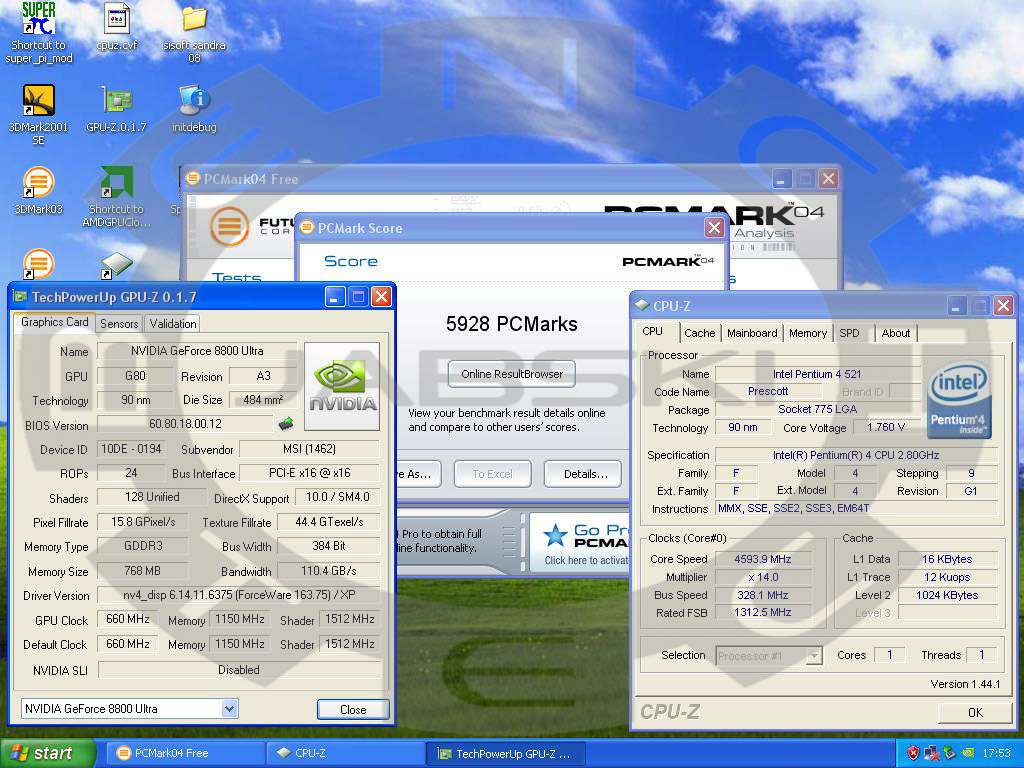Click the Core Voltage value 1.760 V
This screenshot has height=768, width=1024.
(x=886, y=427)
